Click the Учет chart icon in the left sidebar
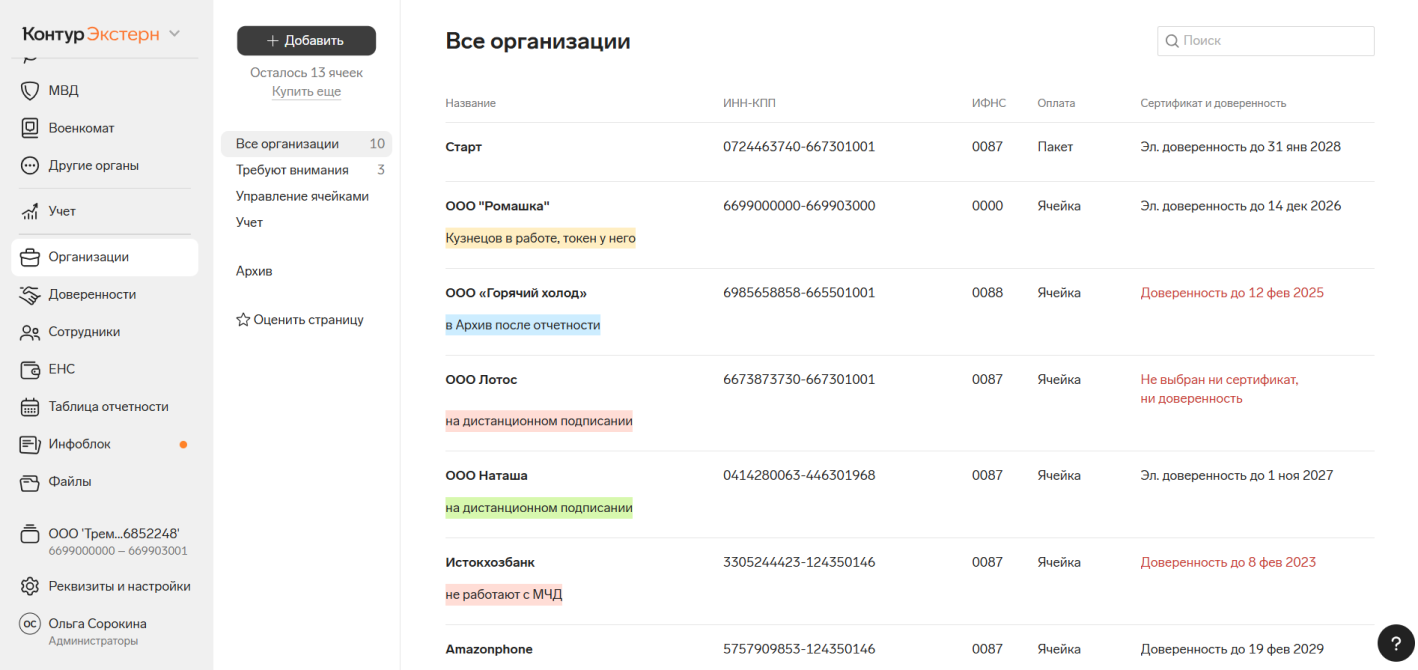1418x670 pixels. coord(30,212)
